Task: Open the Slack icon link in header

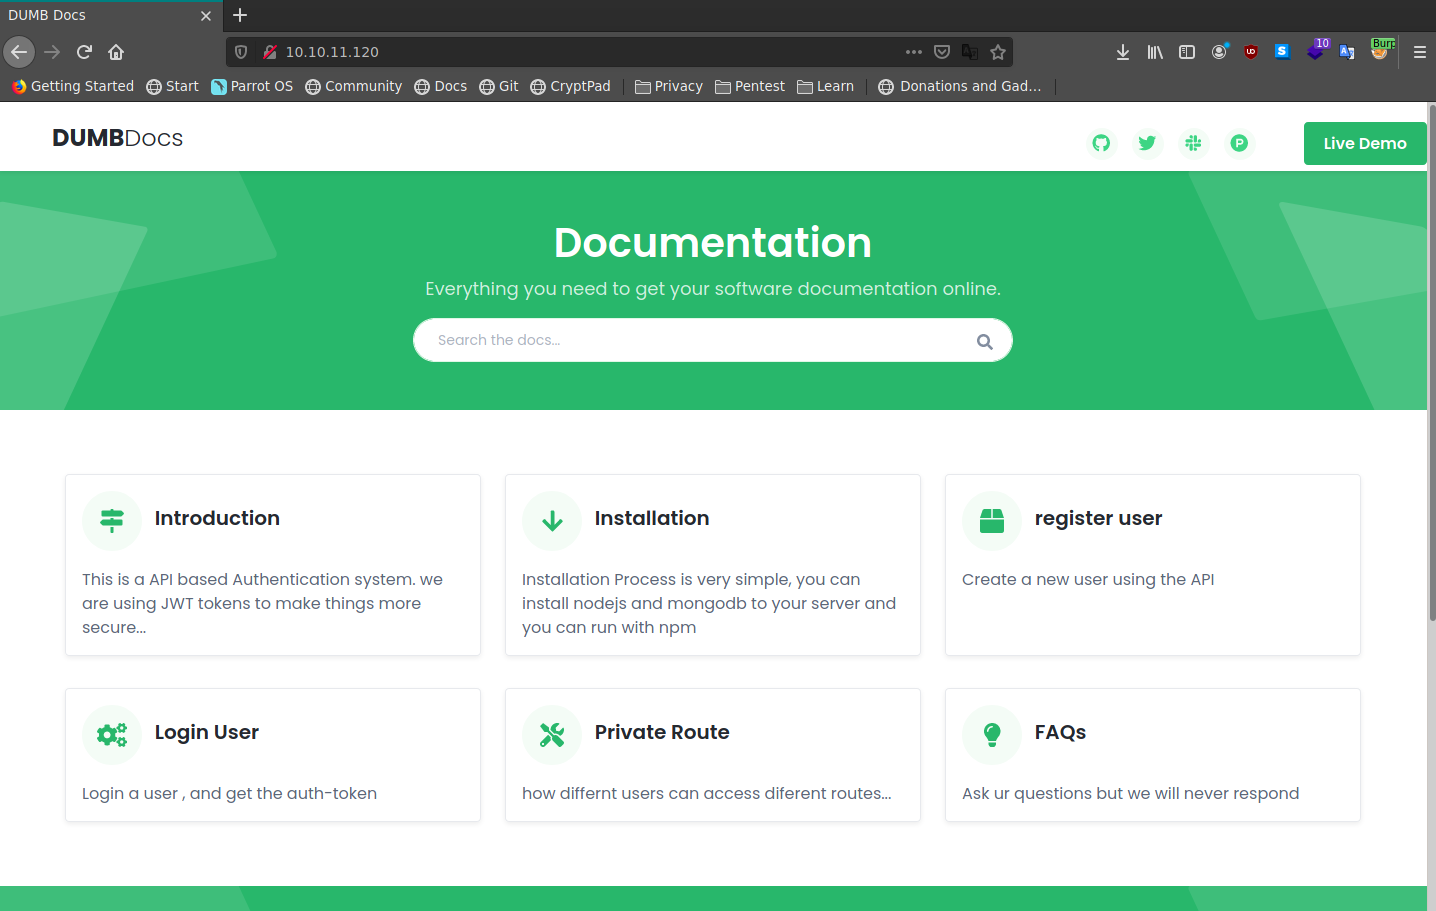Action: 1193,143
